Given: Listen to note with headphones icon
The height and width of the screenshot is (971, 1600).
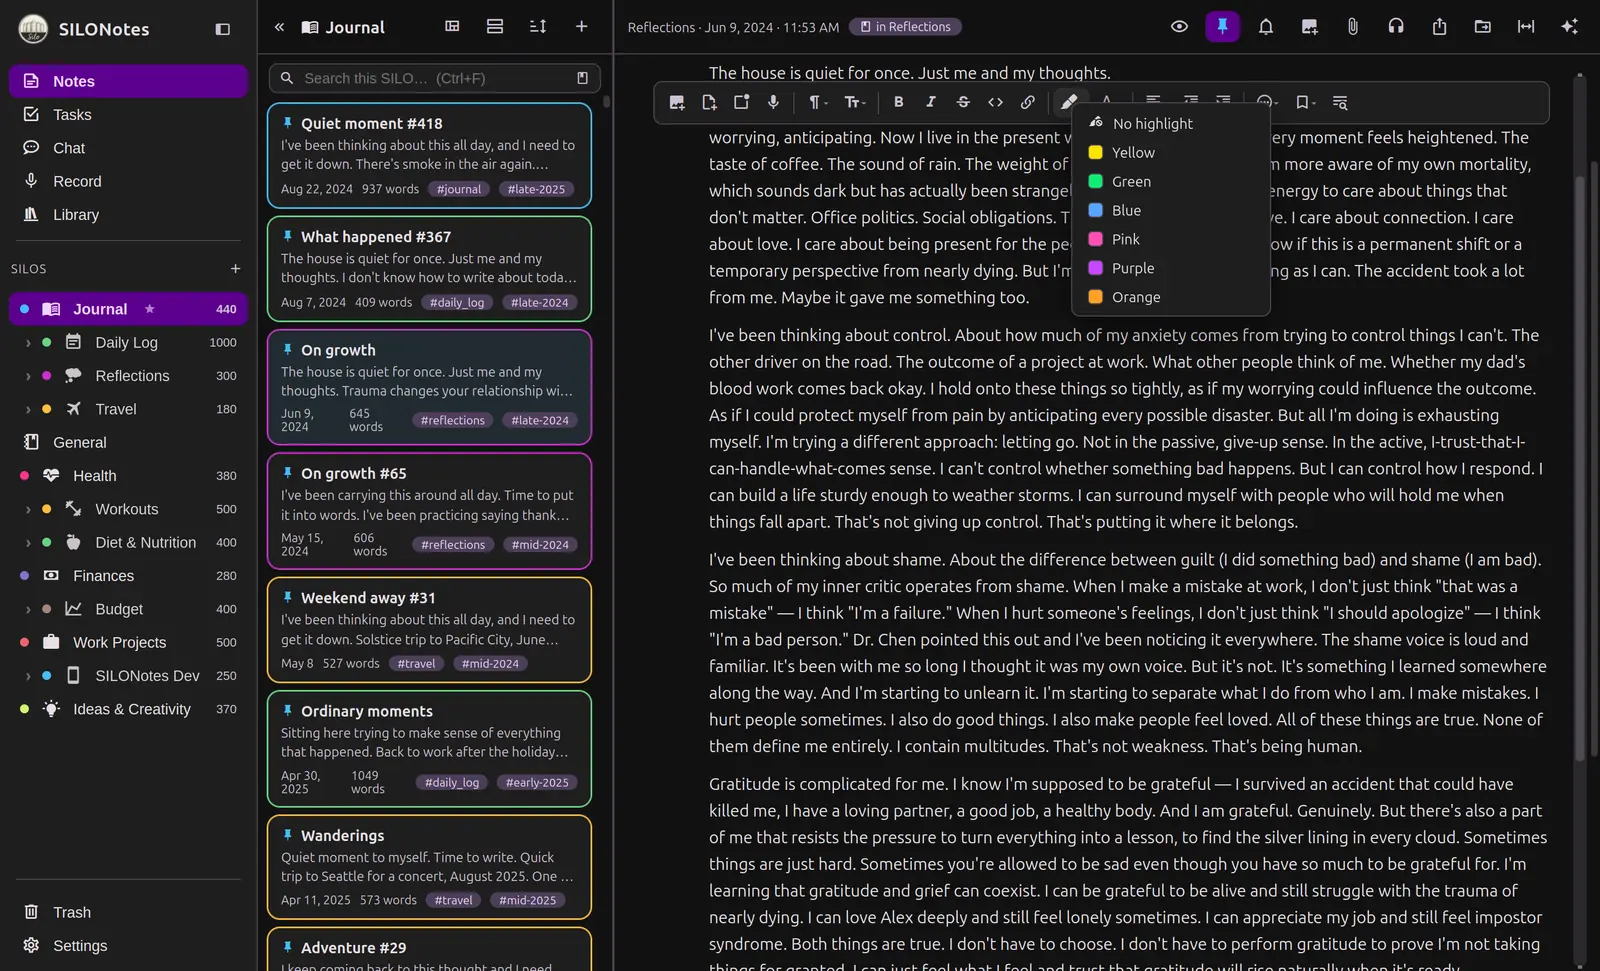Looking at the screenshot, I should 1396,27.
